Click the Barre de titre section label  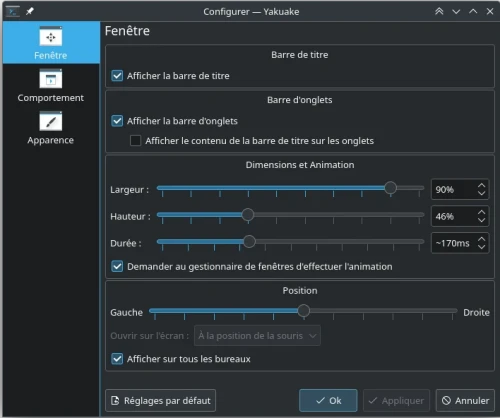pos(300,55)
